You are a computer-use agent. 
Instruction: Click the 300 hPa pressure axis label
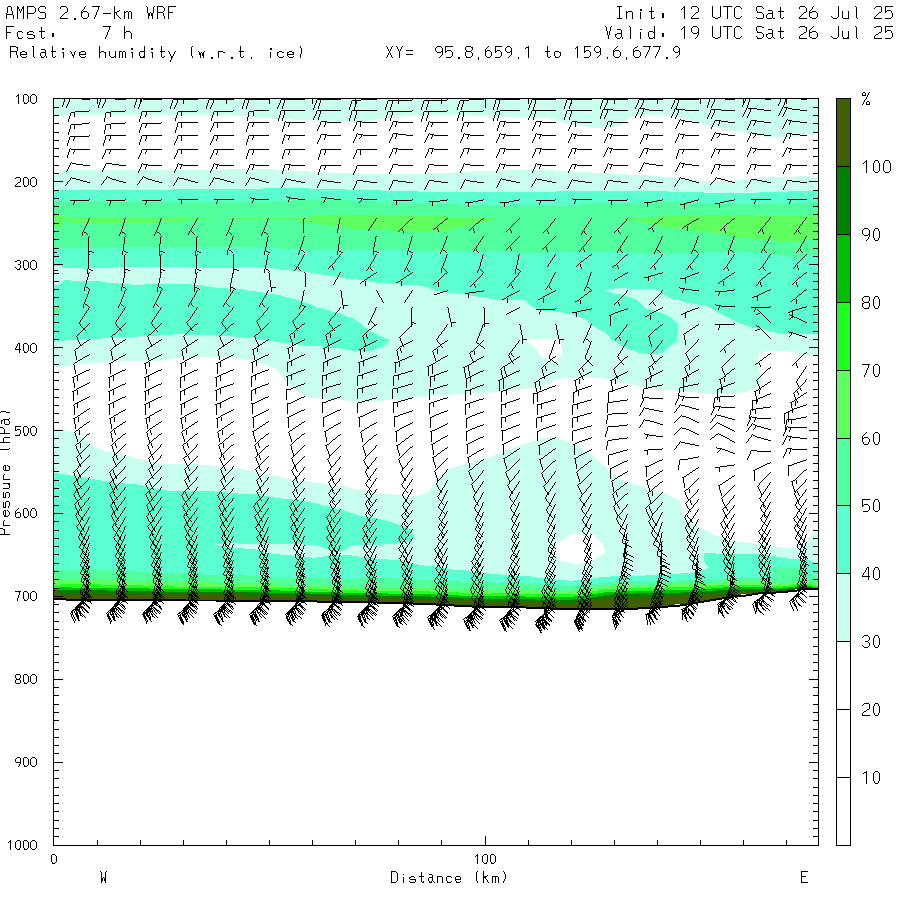pos(26,265)
